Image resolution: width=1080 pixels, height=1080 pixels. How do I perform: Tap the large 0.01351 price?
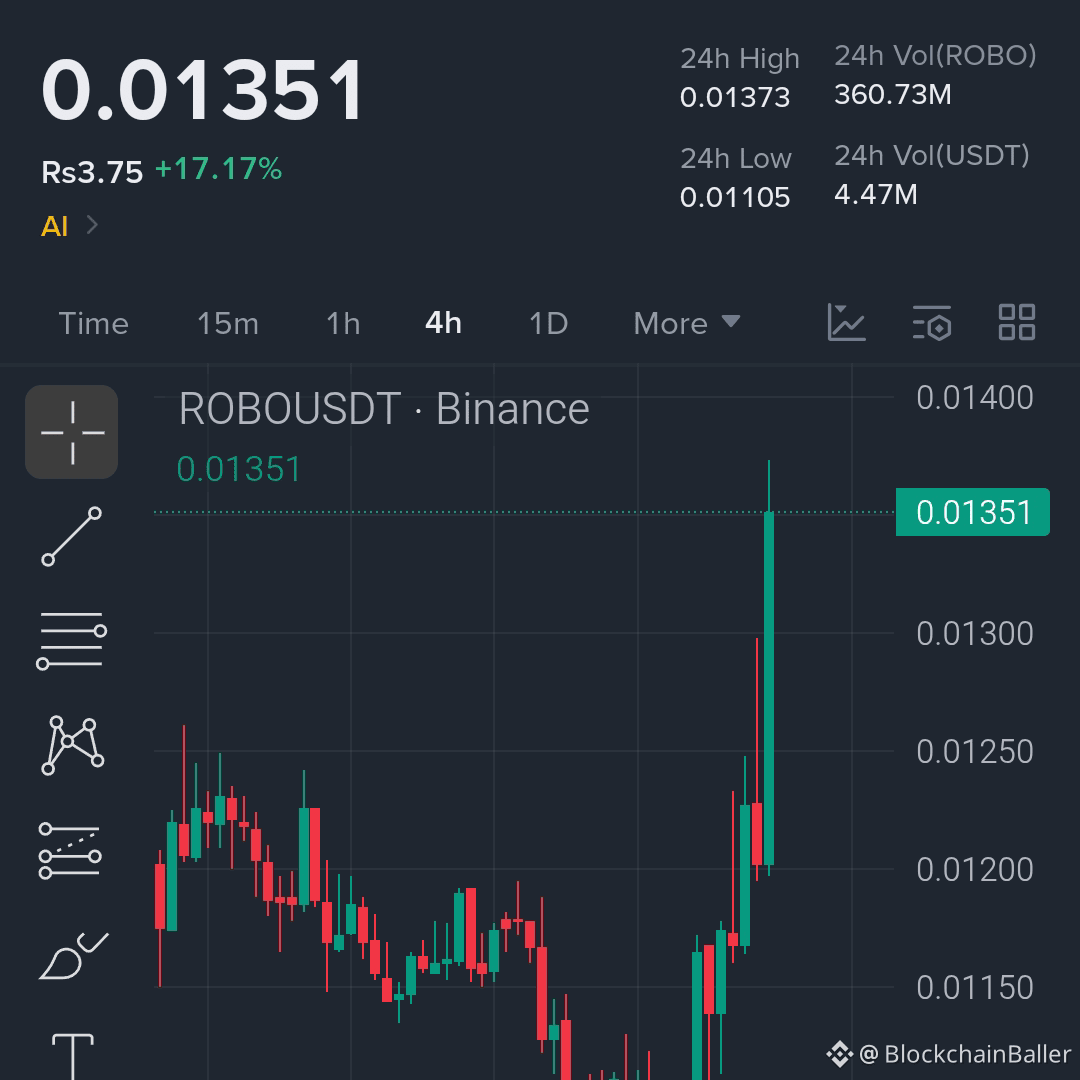point(202,90)
